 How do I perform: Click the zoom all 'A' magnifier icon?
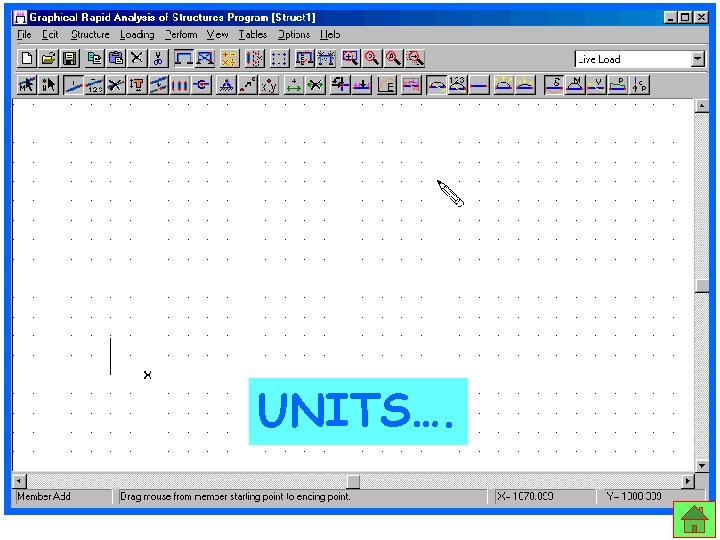[394, 58]
